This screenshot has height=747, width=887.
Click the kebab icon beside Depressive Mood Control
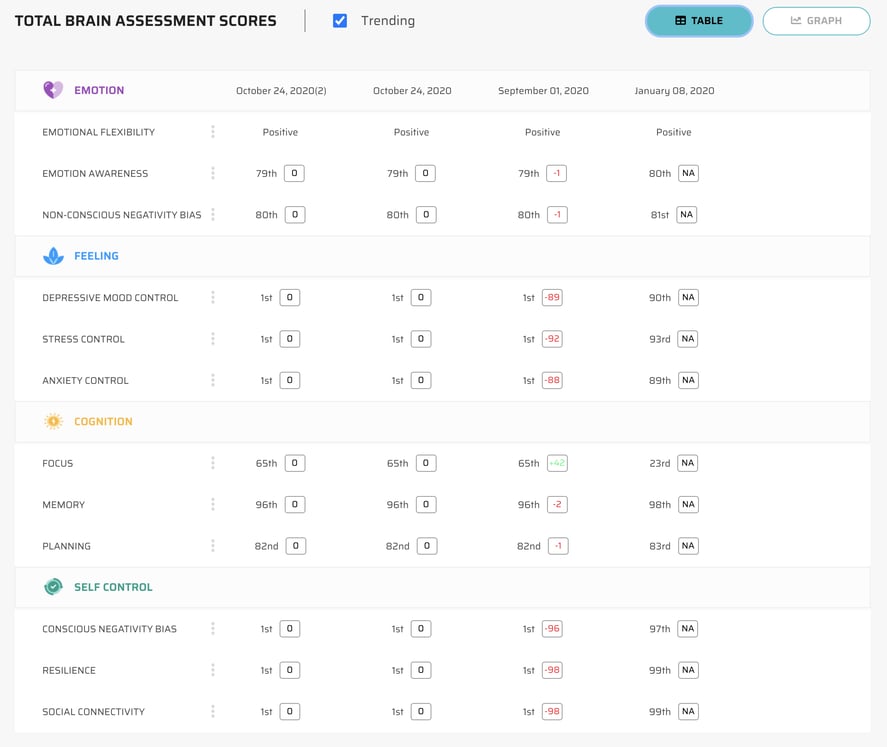click(212, 297)
